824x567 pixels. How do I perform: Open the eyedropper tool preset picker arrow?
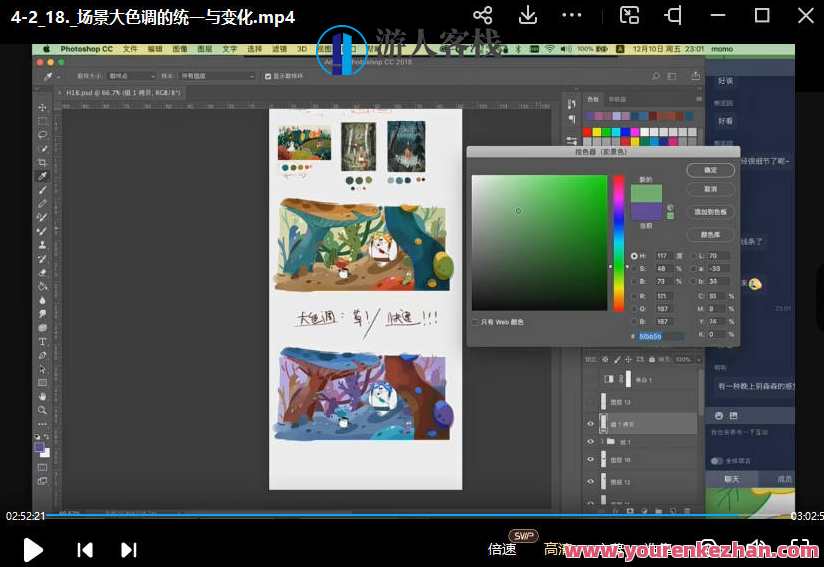[x=58, y=77]
